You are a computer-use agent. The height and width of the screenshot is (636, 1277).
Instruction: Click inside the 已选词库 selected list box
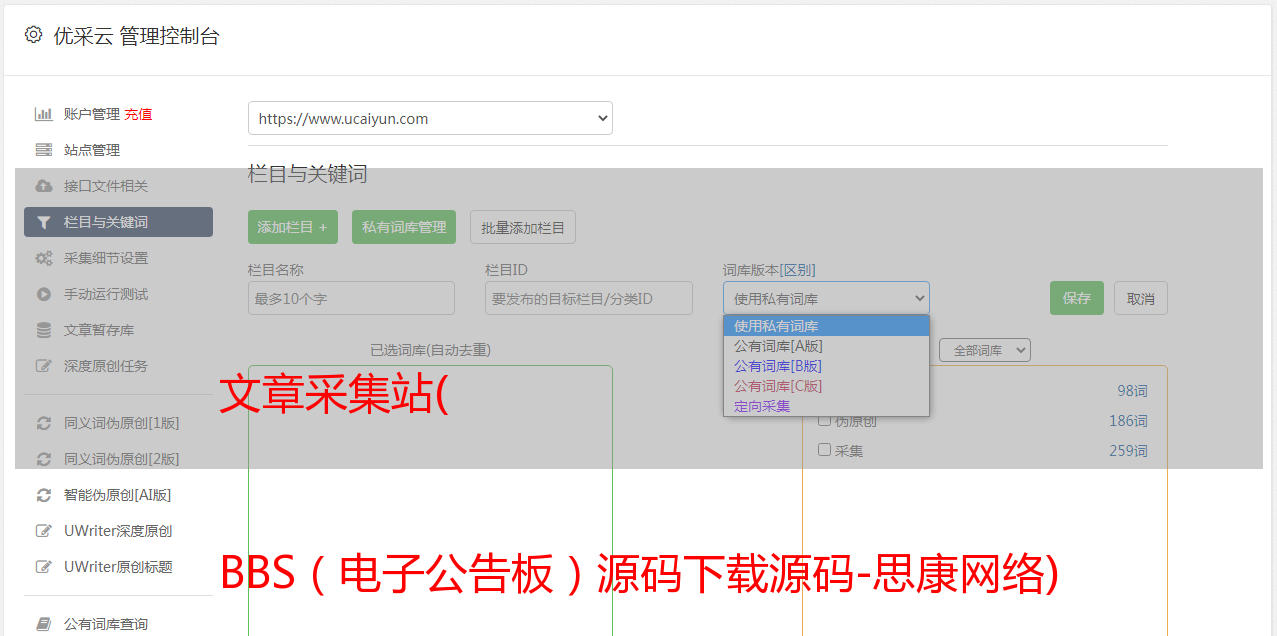[x=430, y=500]
